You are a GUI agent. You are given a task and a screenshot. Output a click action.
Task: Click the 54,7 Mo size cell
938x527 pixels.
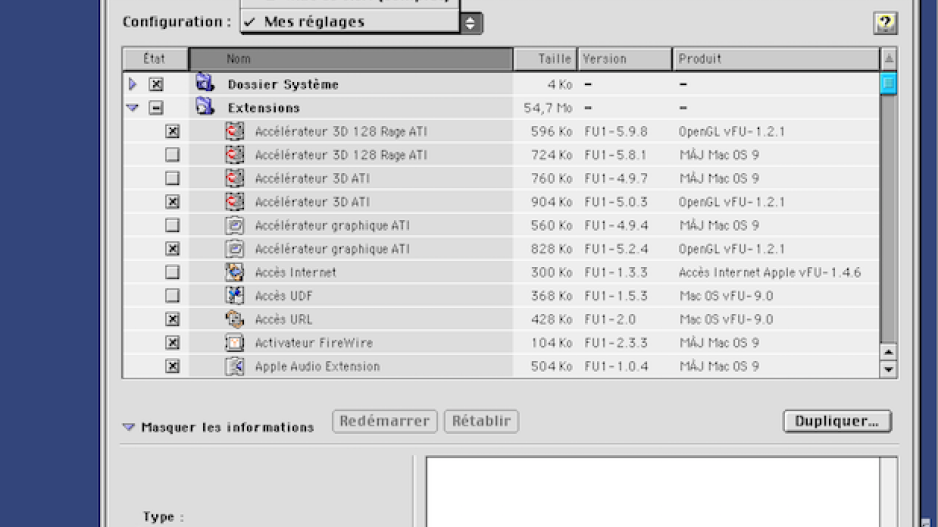pos(548,108)
